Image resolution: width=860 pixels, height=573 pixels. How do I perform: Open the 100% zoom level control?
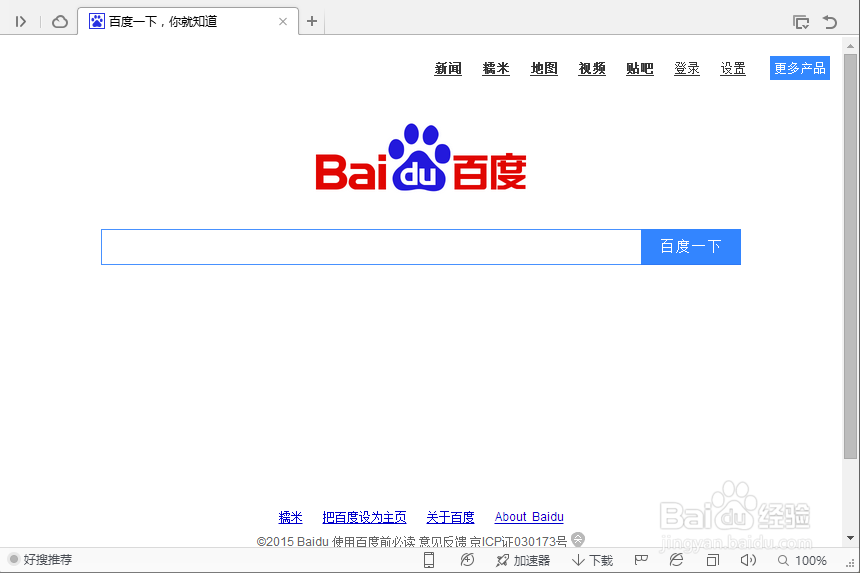click(x=802, y=560)
